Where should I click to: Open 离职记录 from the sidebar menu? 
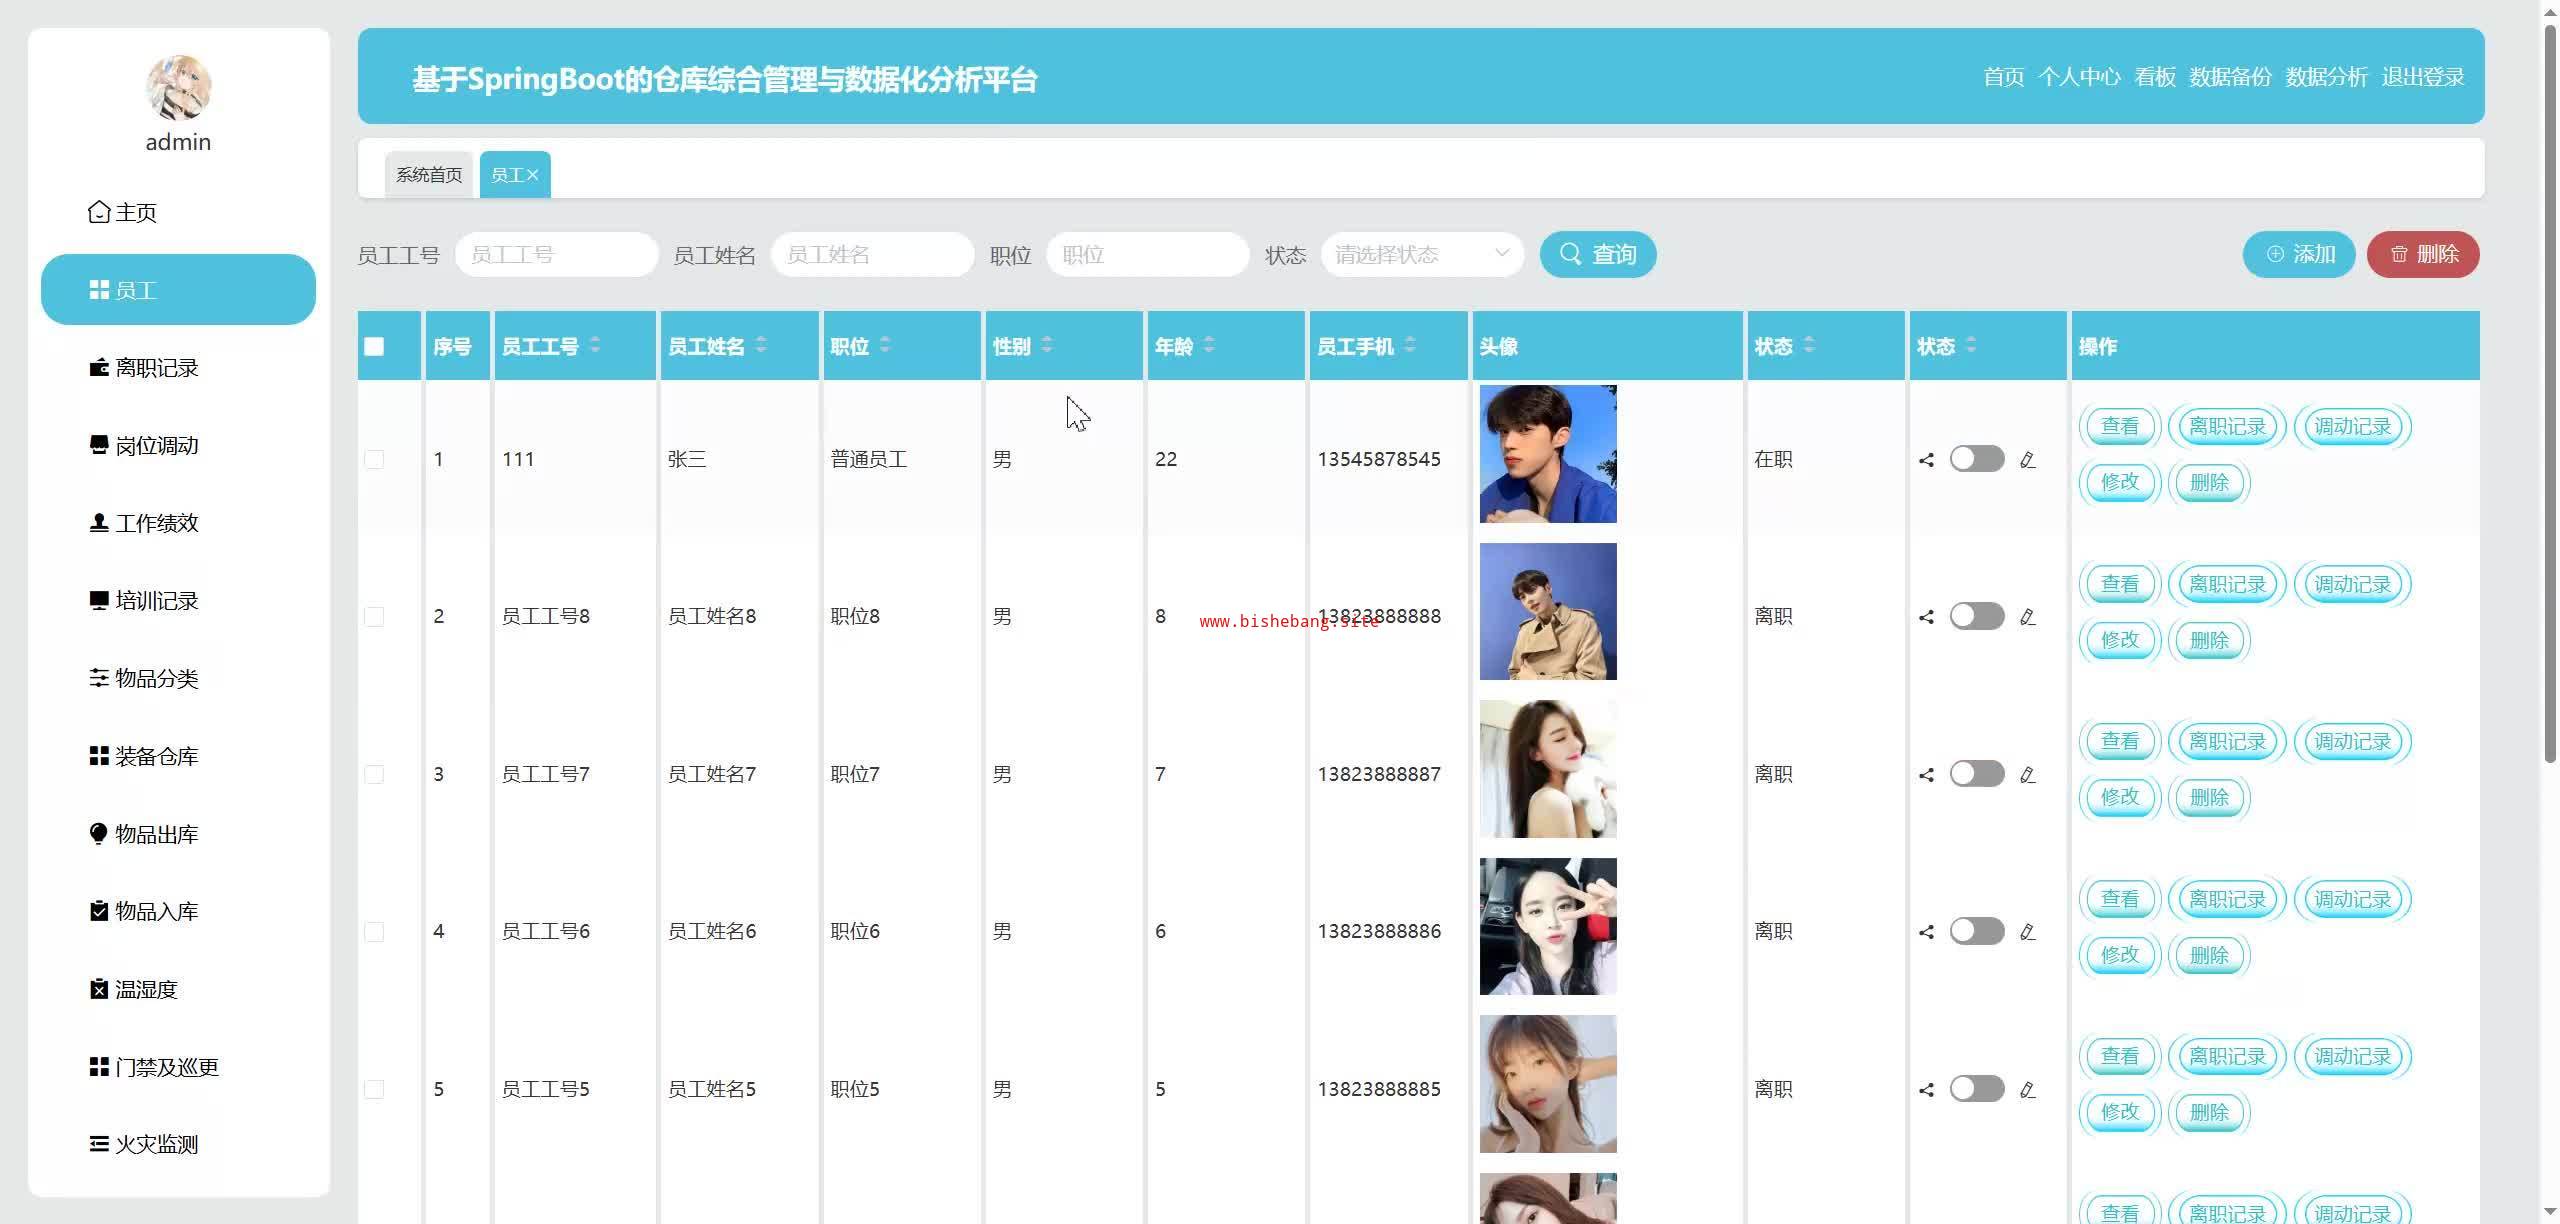(x=156, y=368)
